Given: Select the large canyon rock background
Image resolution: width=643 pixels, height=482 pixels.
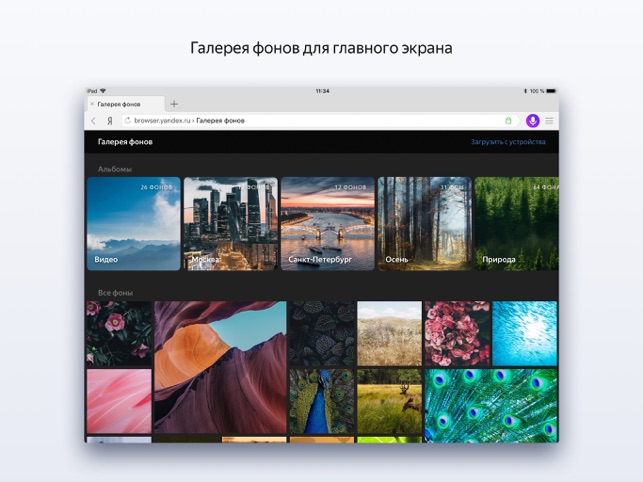Looking at the screenshot, I should point(220,368).
